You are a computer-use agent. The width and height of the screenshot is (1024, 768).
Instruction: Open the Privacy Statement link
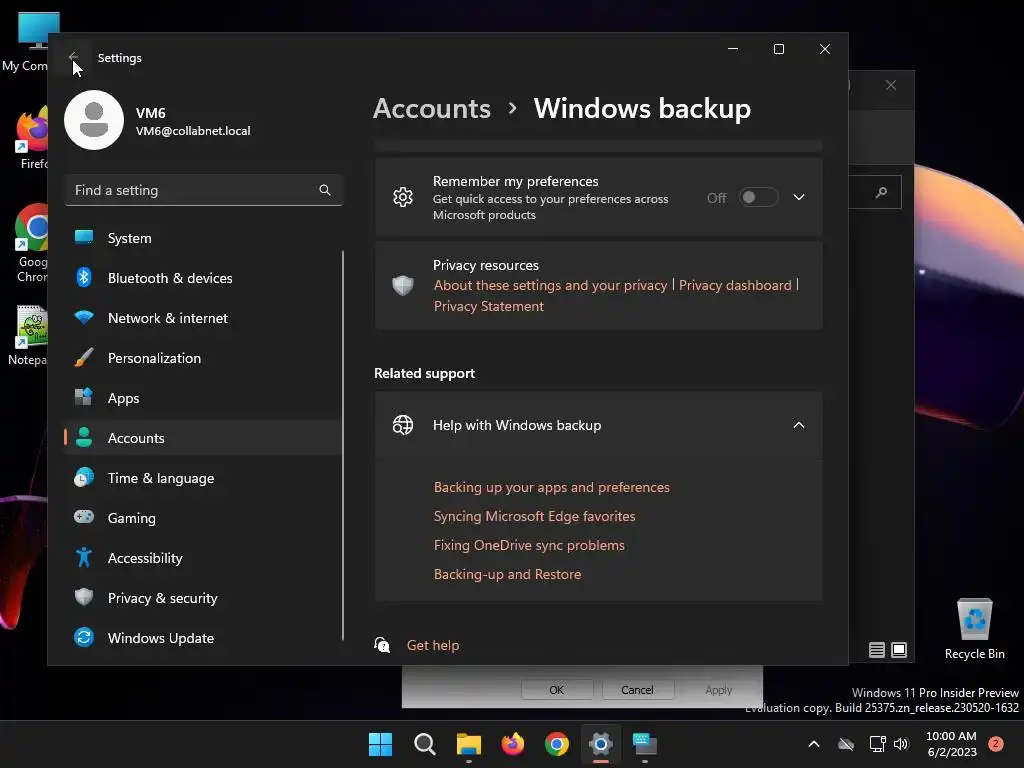click(x=488, y=306)
